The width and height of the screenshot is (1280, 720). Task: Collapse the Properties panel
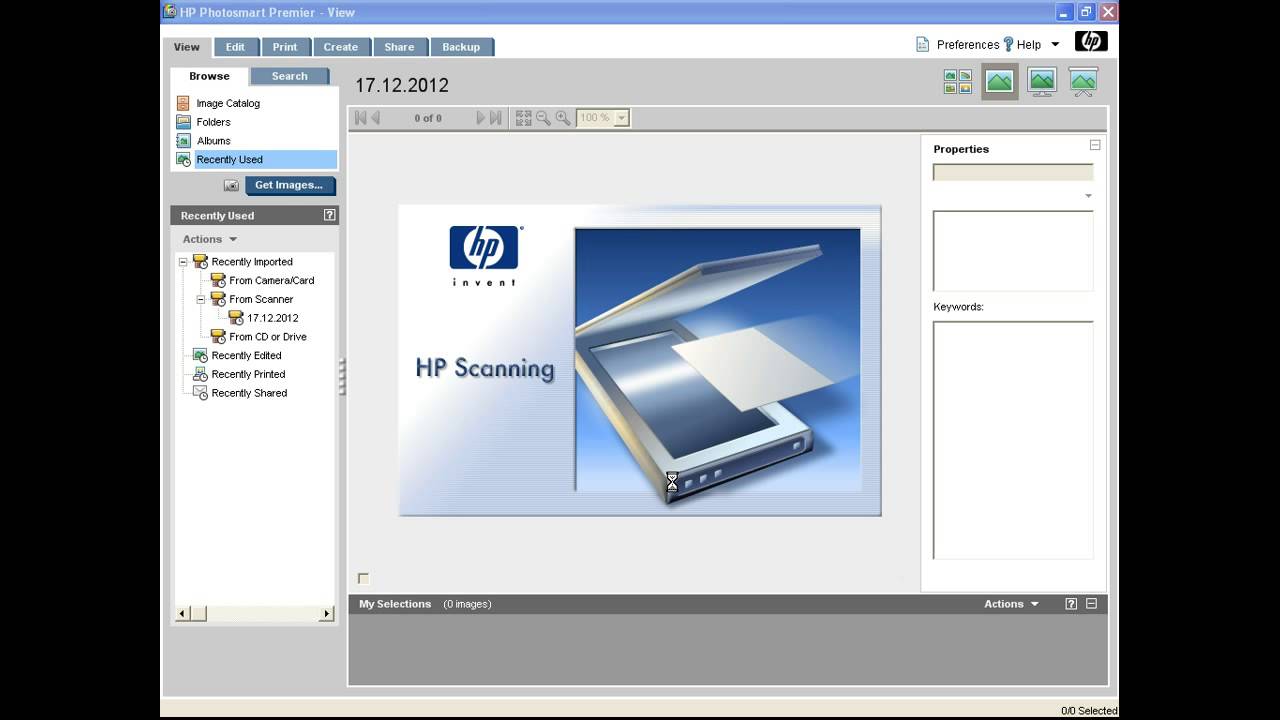point(1095,145)
